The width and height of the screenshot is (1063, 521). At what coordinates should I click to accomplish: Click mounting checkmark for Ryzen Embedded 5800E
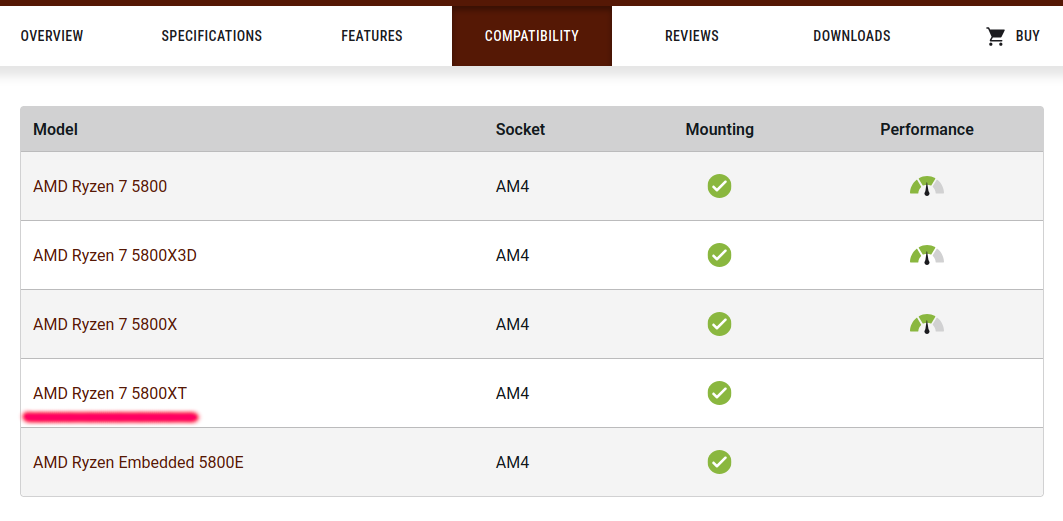[x=719, y=462]
